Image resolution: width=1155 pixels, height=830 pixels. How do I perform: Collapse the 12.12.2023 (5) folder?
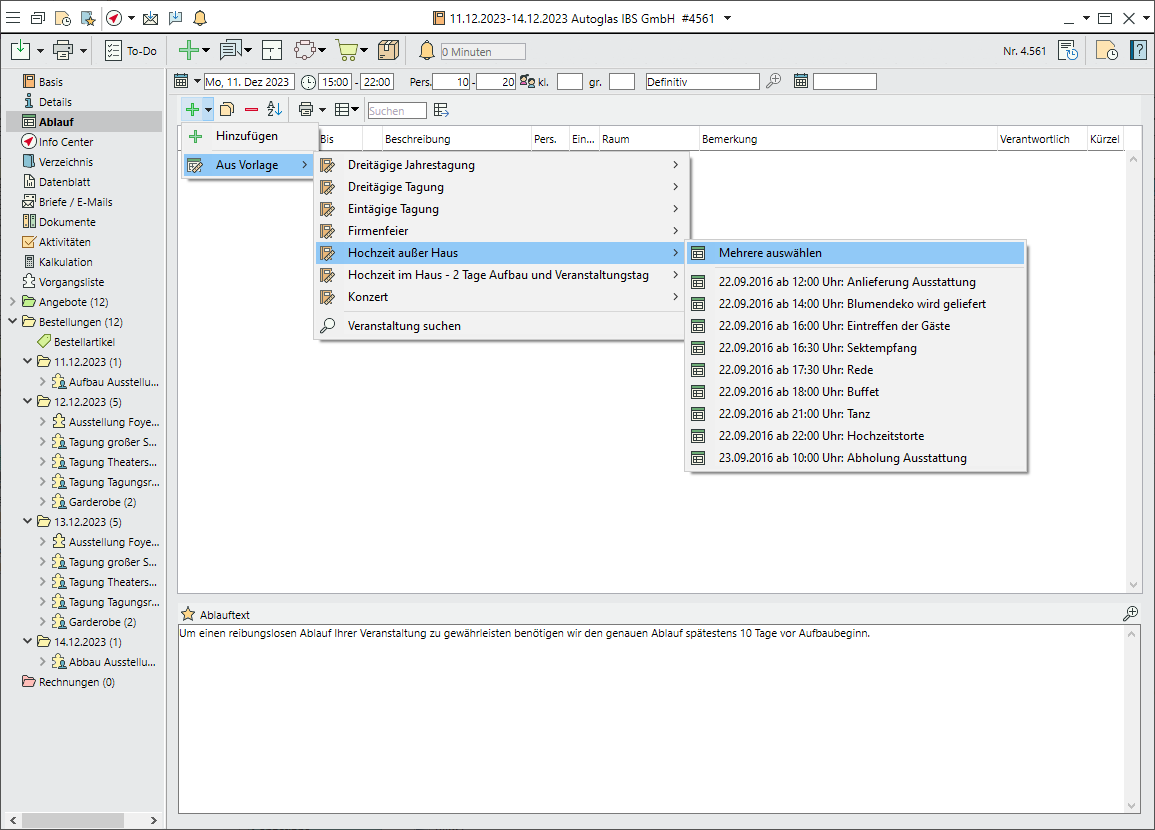pyautogui.click(x=28, y=402)
